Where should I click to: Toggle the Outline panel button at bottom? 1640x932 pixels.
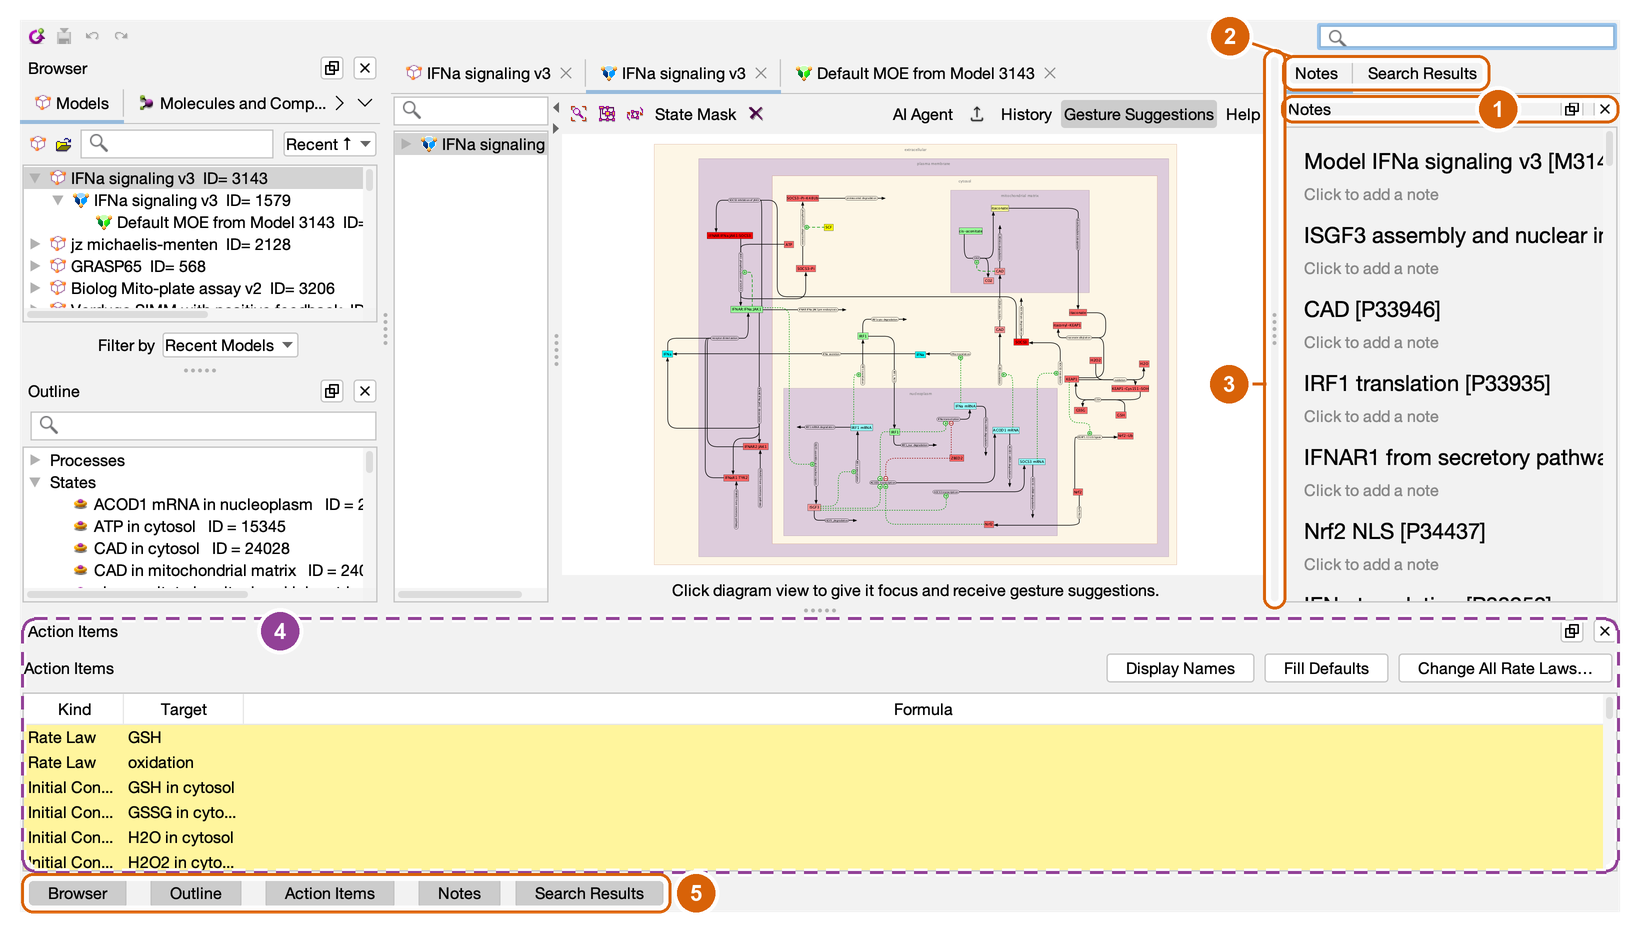coord(196,893)
